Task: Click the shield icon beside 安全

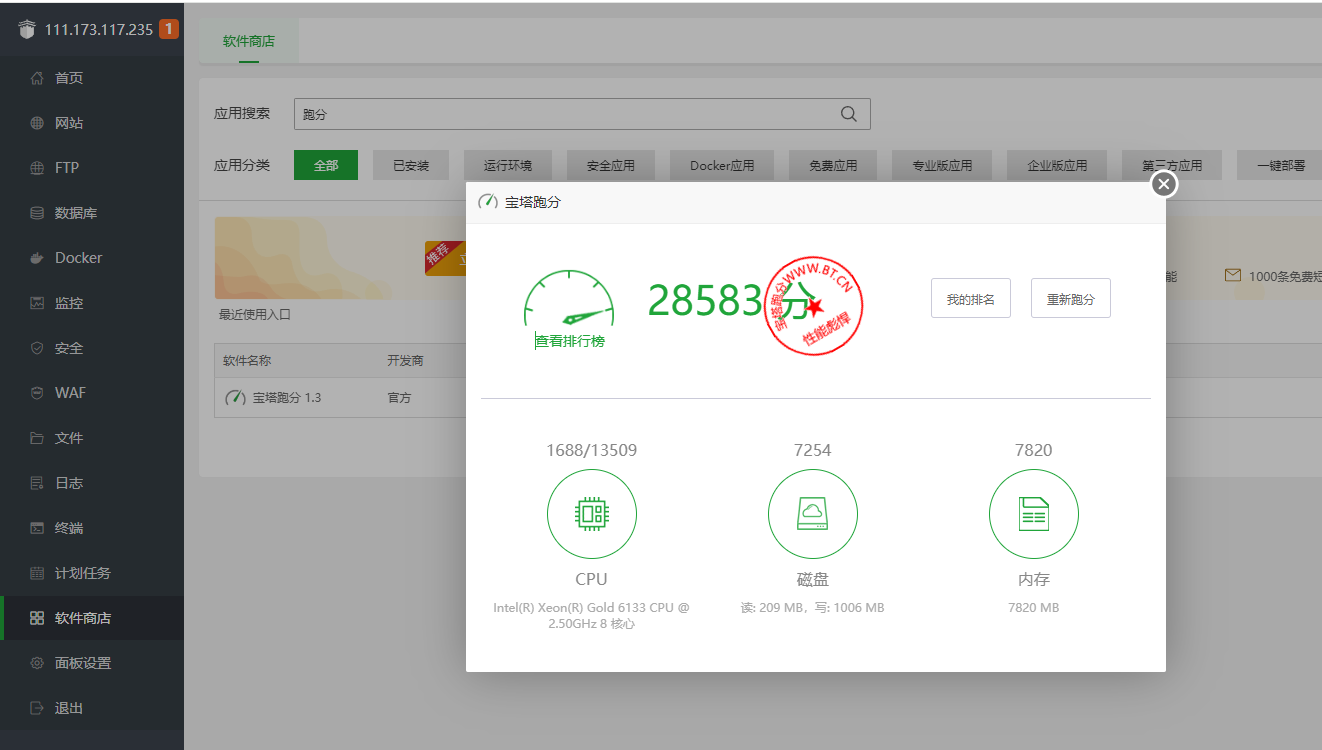Action: point(37,348)
